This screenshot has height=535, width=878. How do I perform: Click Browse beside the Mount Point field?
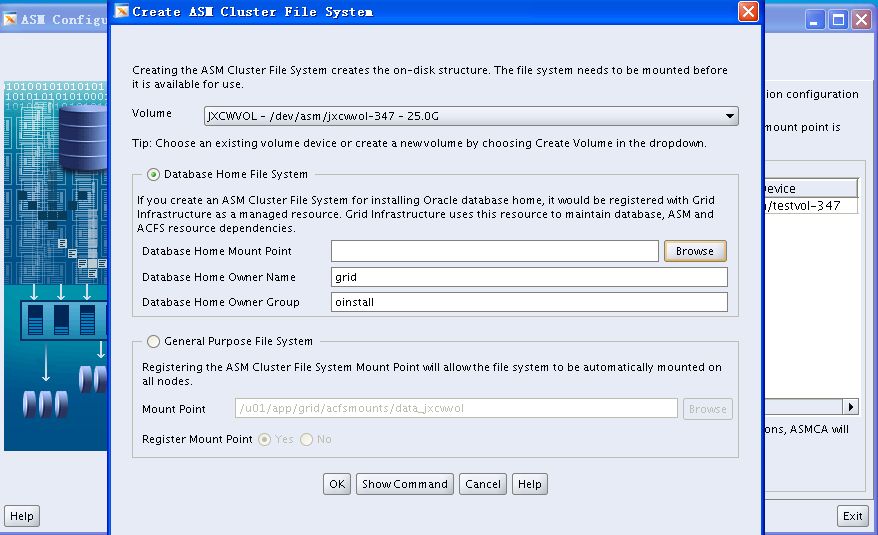point(707,409)
